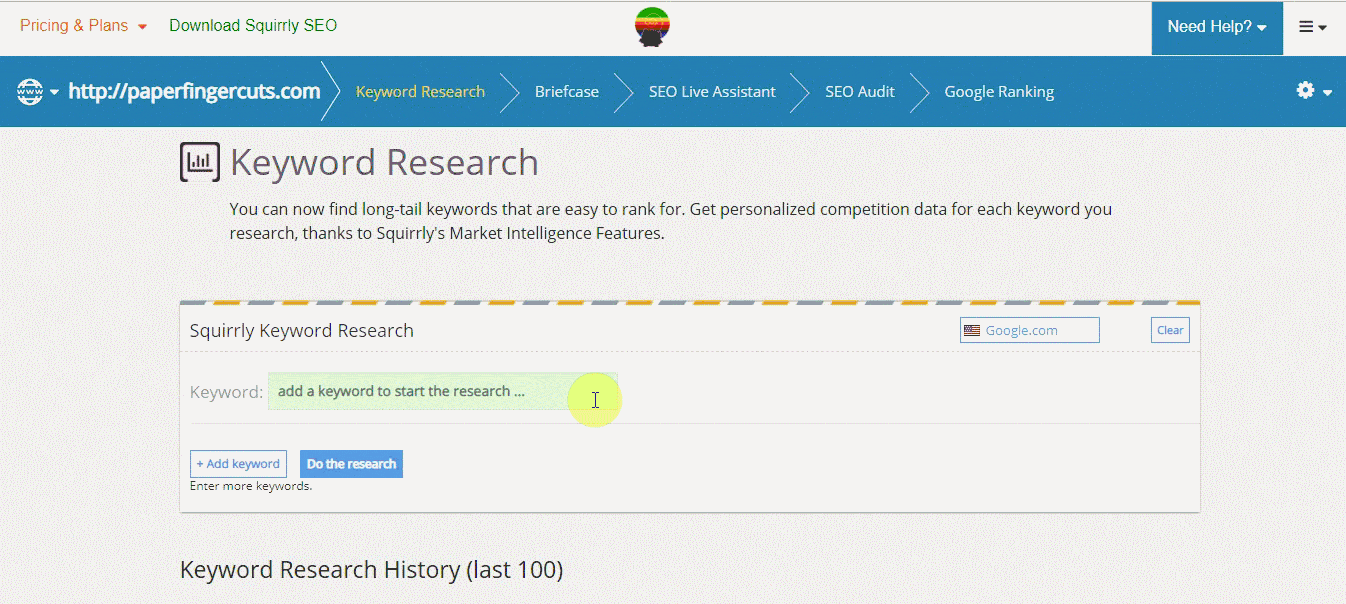Click the Clear button
This screenshot has width=1346, height=604.
pyautogui.click(x=1170, y=330)
